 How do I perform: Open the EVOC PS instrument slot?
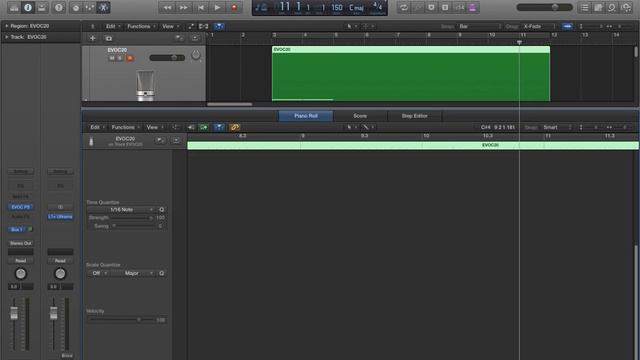coord(20,207)
